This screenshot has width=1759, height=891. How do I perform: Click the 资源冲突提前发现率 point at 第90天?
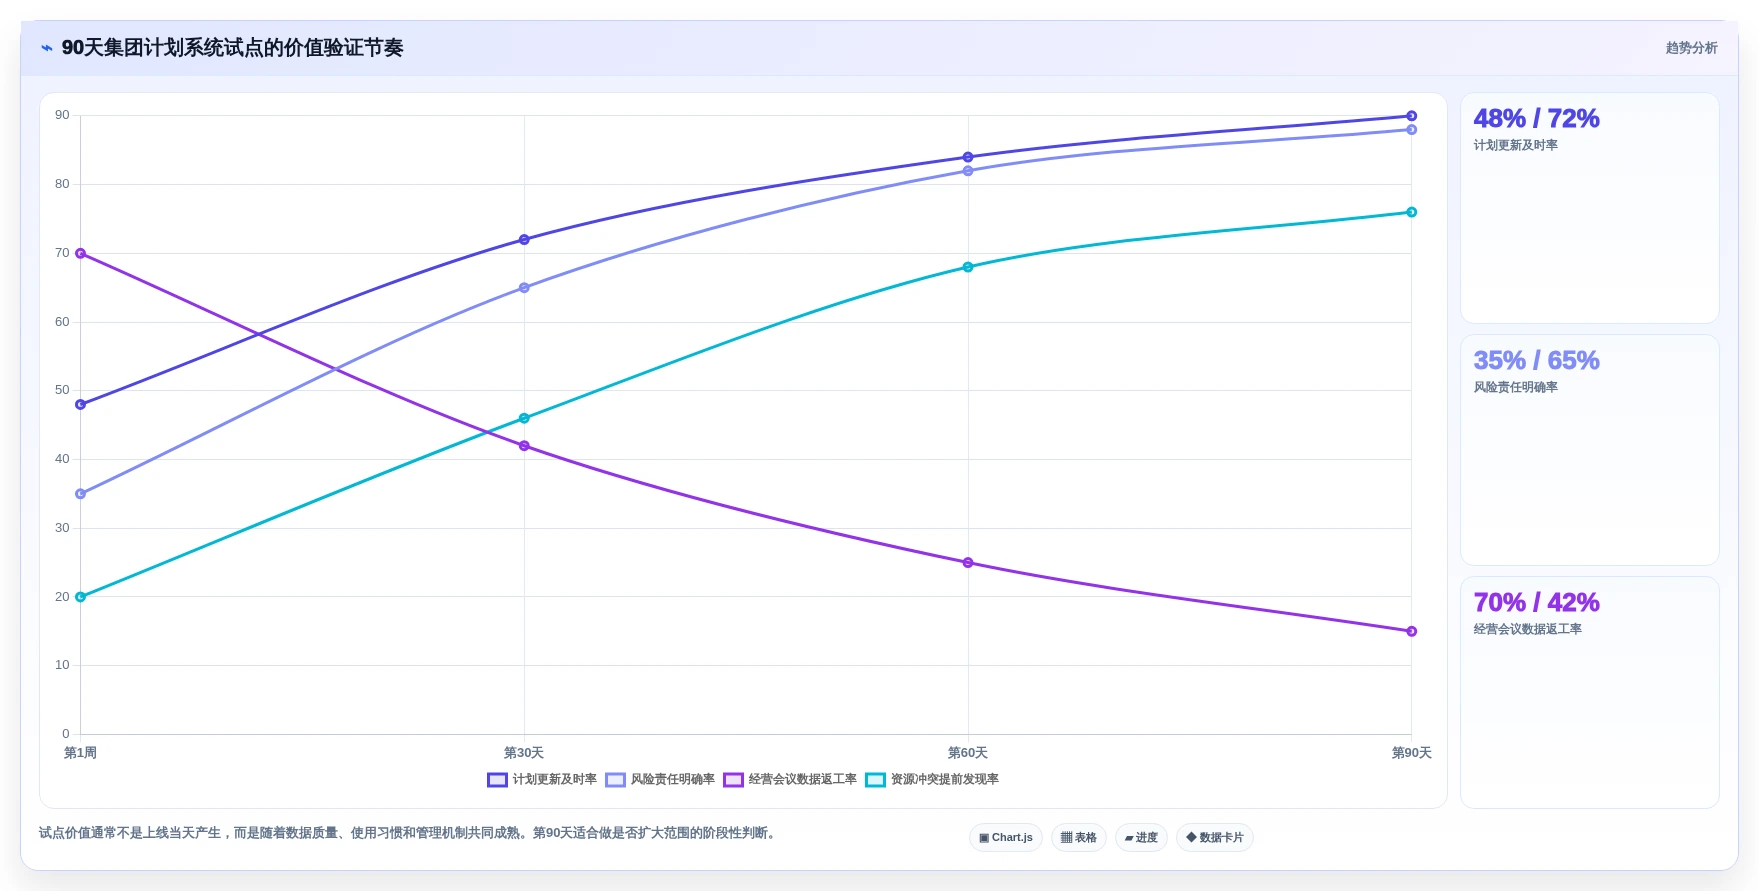pyautogui.click(x=1412, y=212)
